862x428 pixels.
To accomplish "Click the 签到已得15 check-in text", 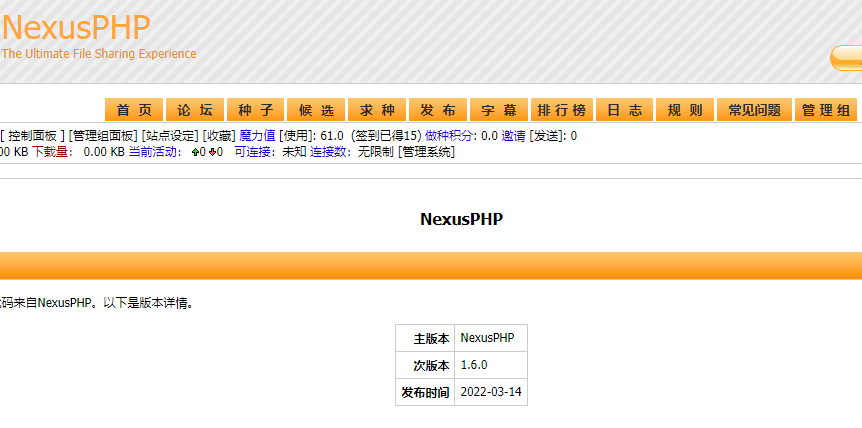I will pos(386,136).
